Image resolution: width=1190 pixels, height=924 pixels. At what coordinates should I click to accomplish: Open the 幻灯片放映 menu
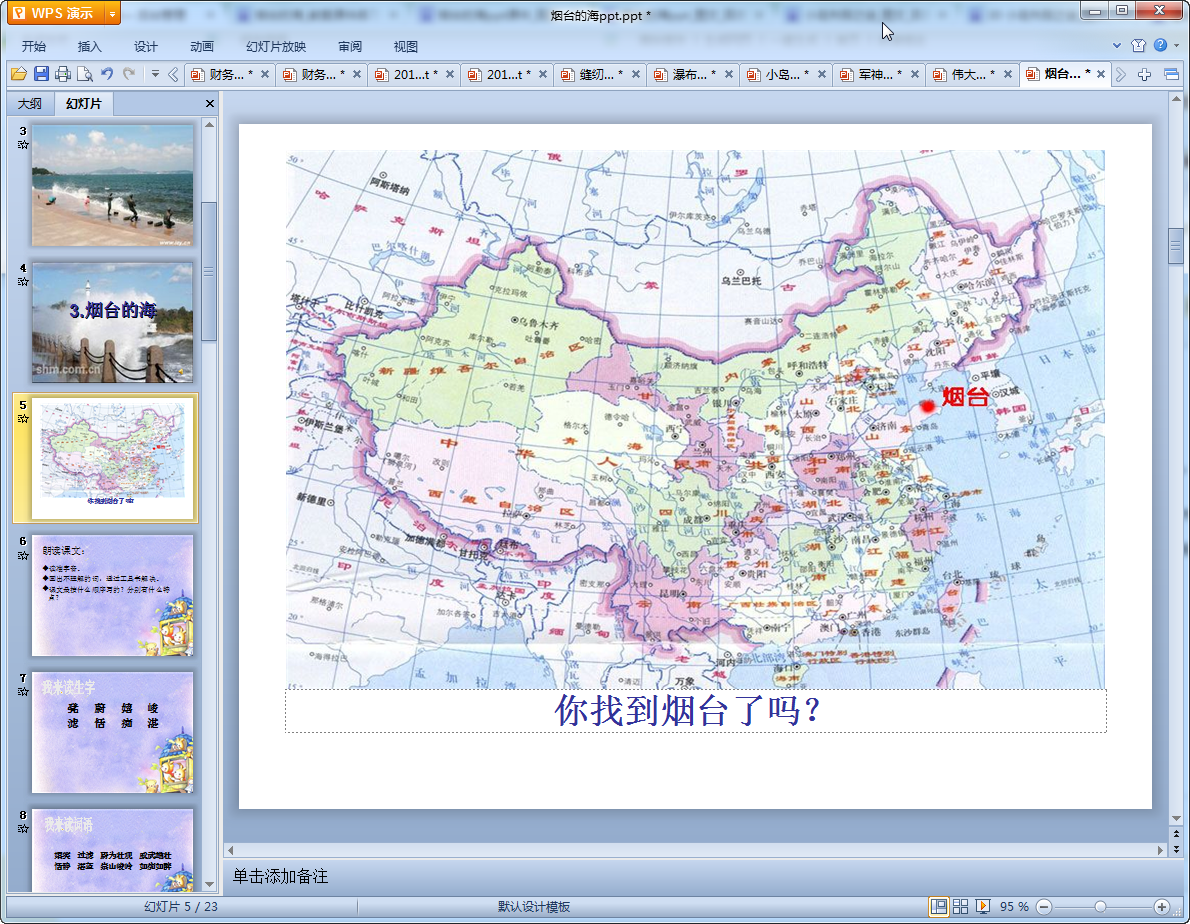click(276, 46)
